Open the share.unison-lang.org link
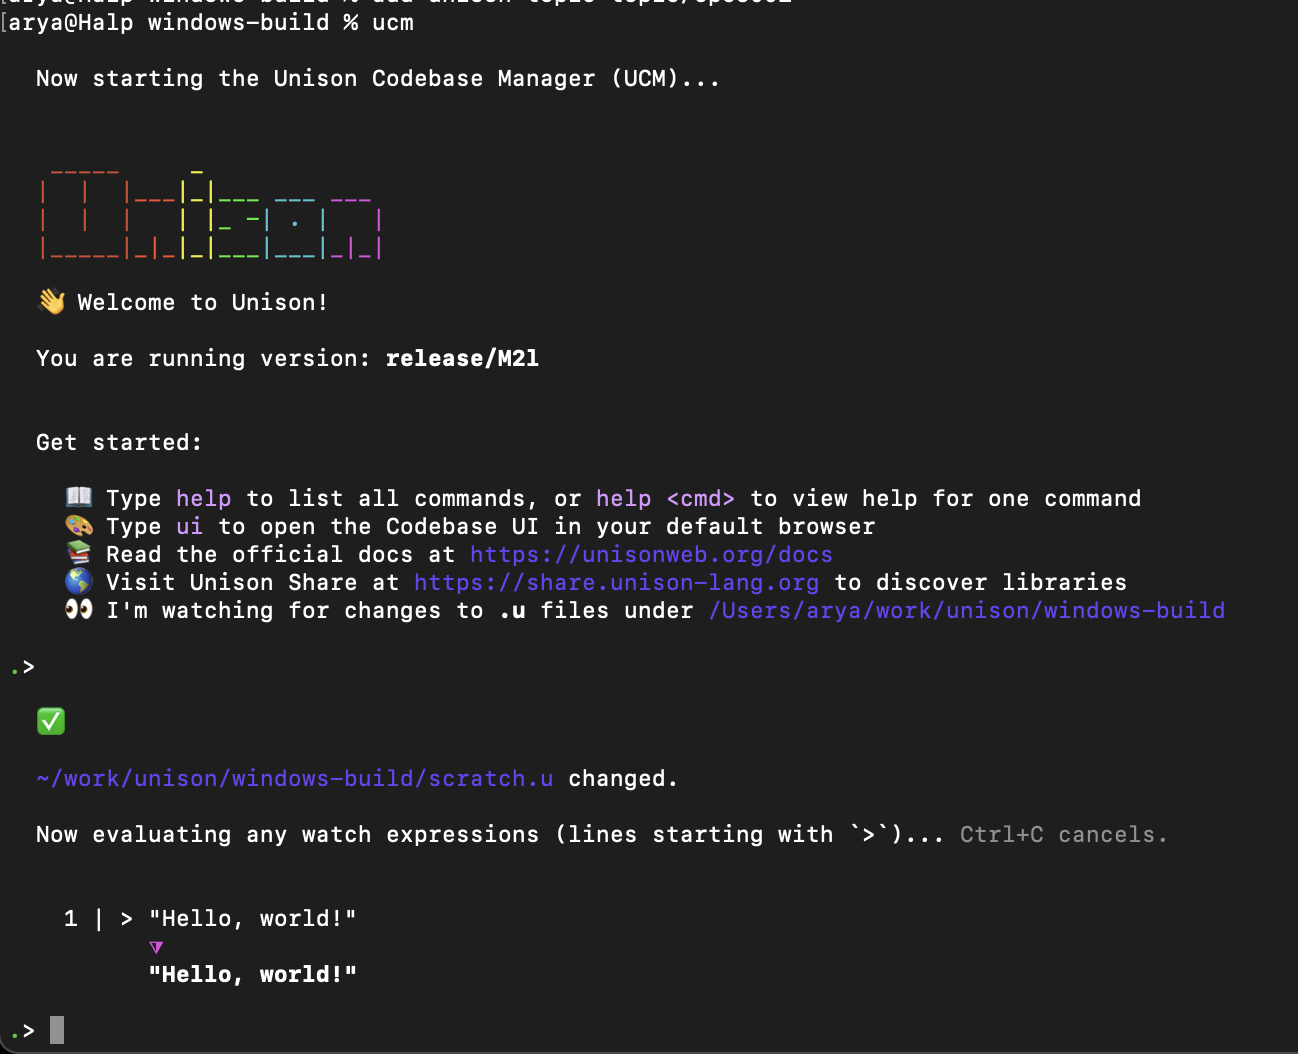 pos(616,582)
